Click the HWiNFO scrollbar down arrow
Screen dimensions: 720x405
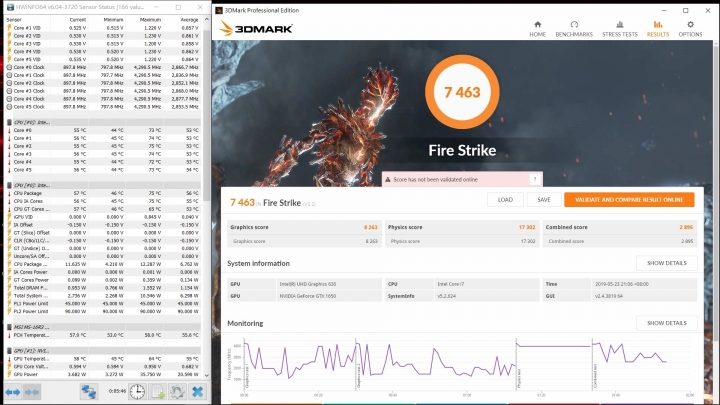pos(206,375)
